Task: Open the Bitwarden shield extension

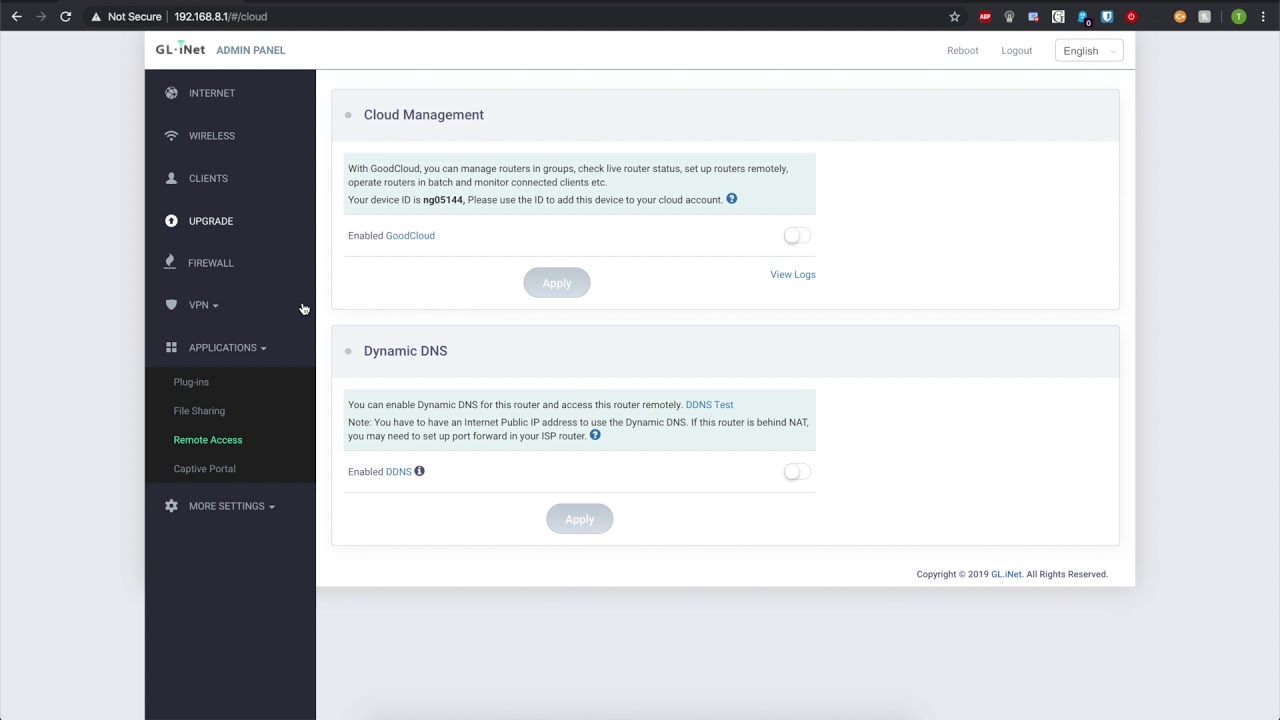Action: click(x=1107, y=16)
